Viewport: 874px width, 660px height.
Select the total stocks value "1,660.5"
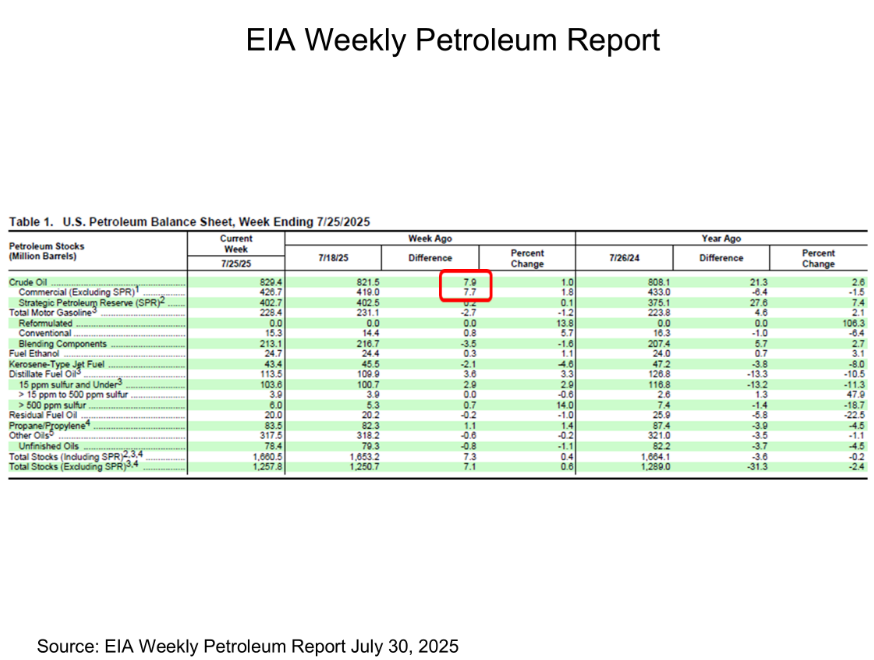click(x=267, y=457)
